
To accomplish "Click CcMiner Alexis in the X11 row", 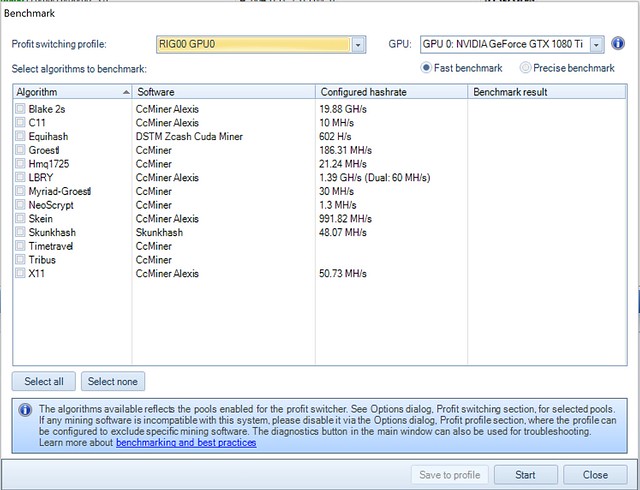I will point(167,274).
